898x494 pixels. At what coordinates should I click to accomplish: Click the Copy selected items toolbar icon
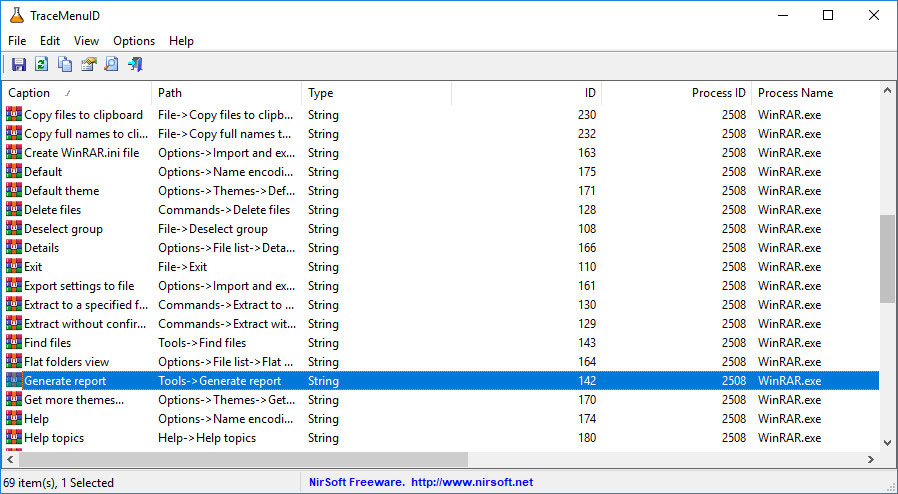(x=65, y=64)
